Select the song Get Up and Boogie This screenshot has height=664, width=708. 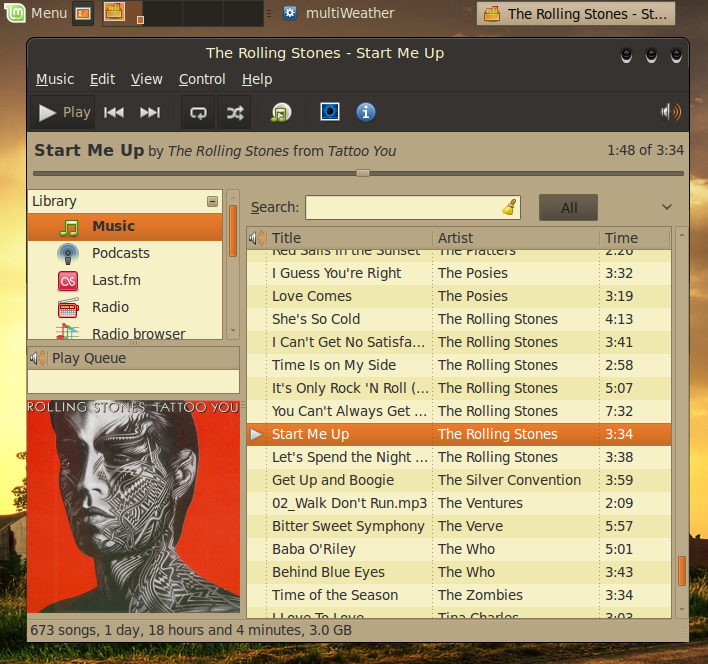(x=459, y=480)
